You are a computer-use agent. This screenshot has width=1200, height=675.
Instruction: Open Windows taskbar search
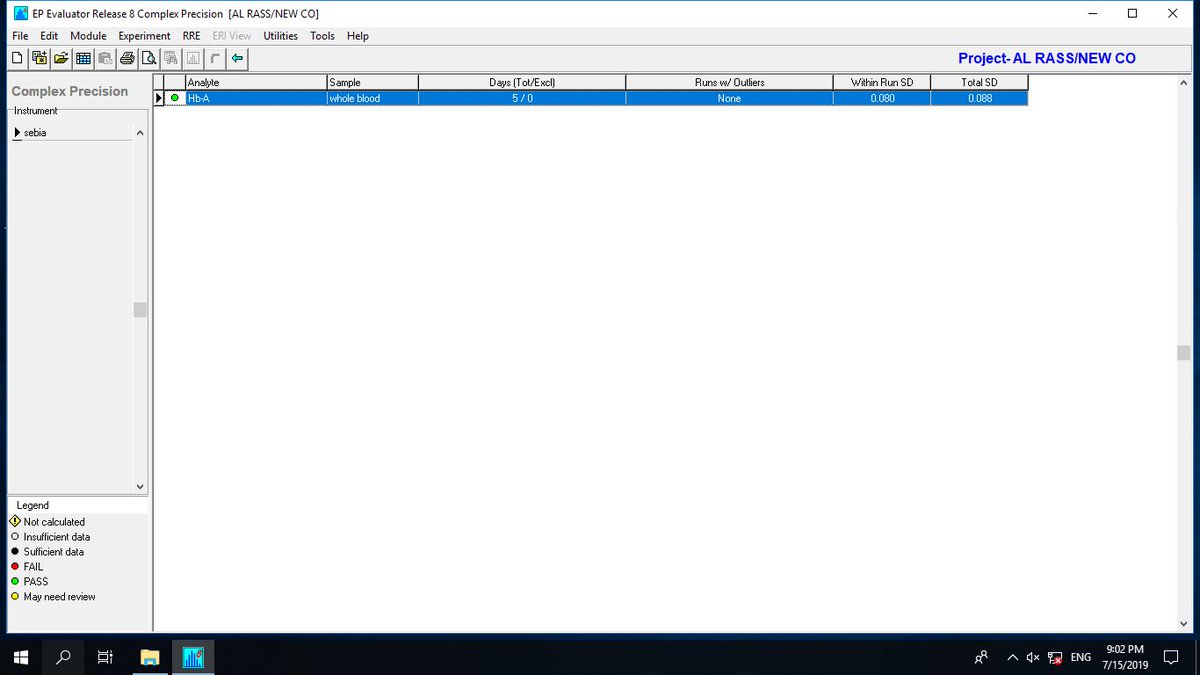pyautogui.click(x=64, y=657)
